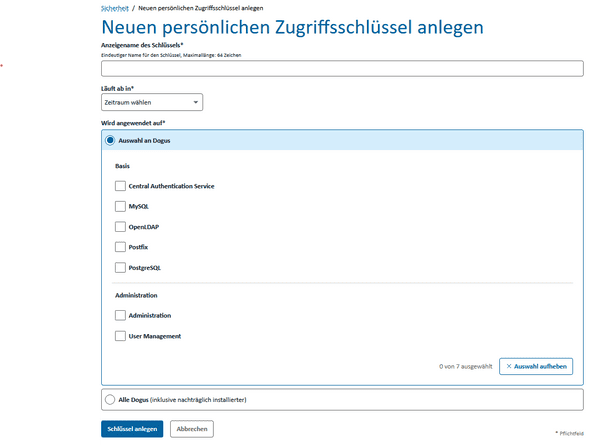Cancel with the Abbrechen button
Image resolution: width=590 pixels, height=445 pixels.
[x=192, y=429]
